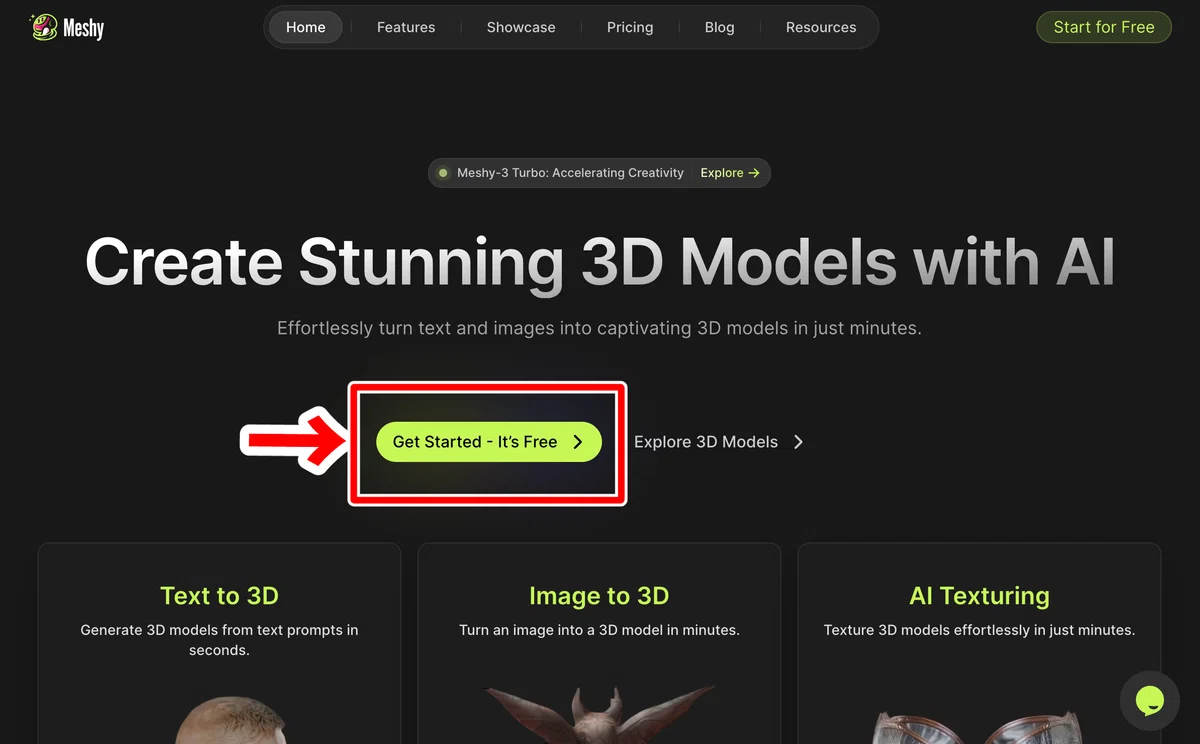Viewport: 1200px width, 744px height.
Task: Select the Image to 3D heading
Action: point(599,596)
